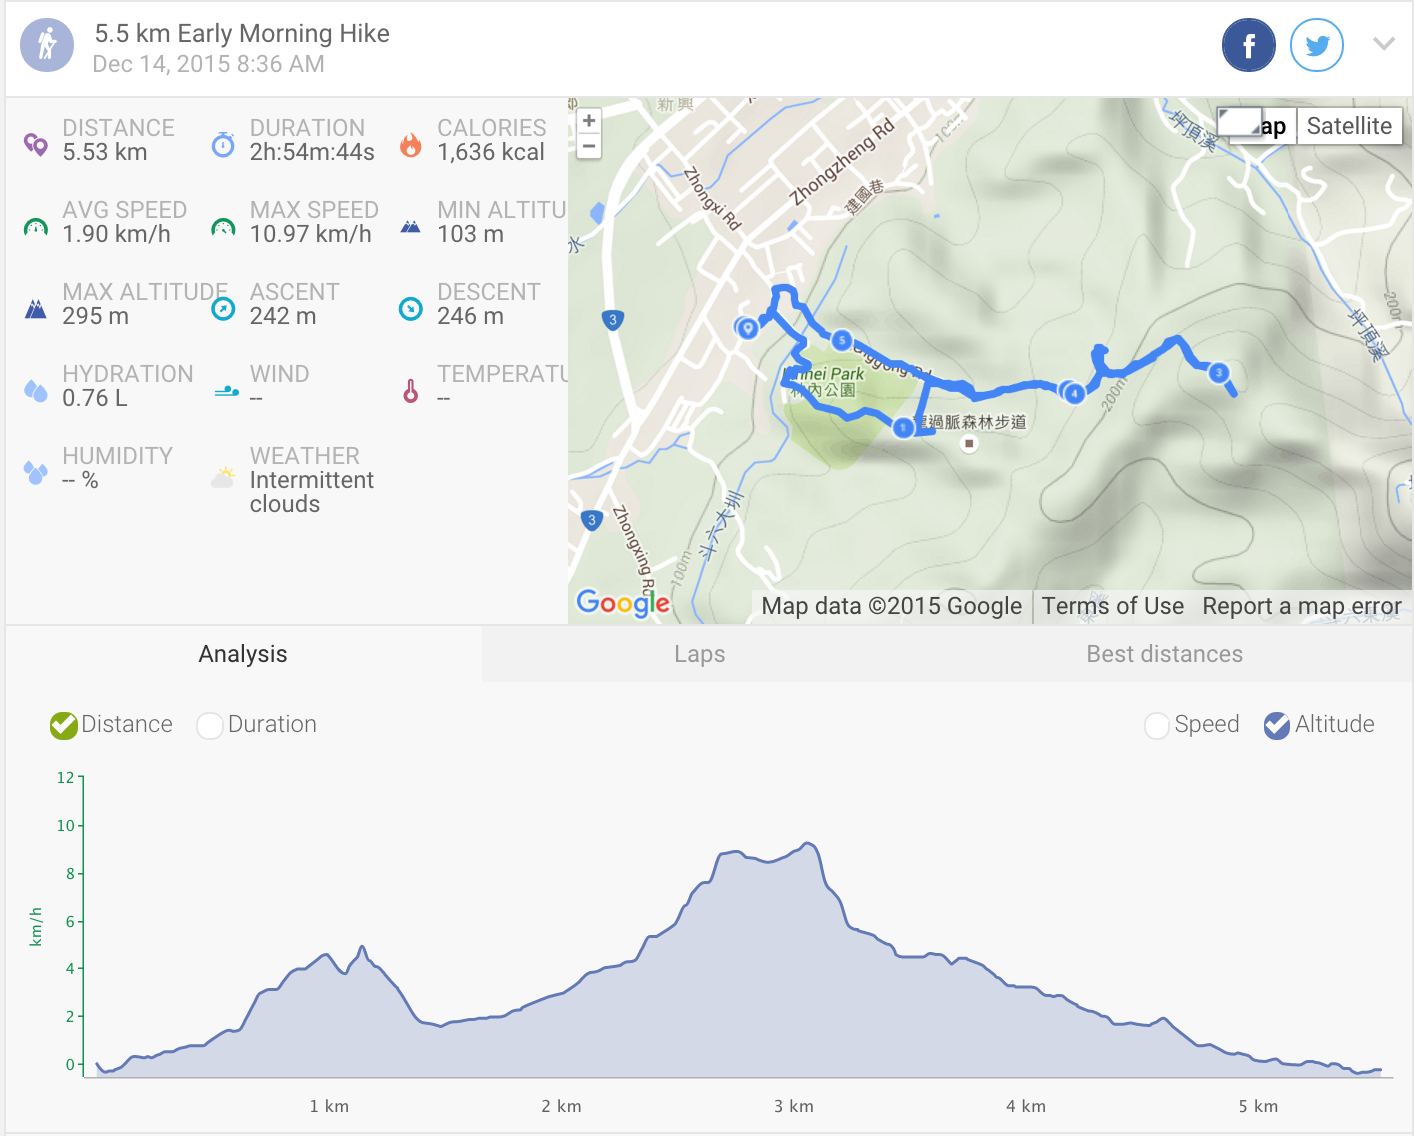Expand the workout options chevron
Screen dimensions: 1414x1136
pos(1383,44)
